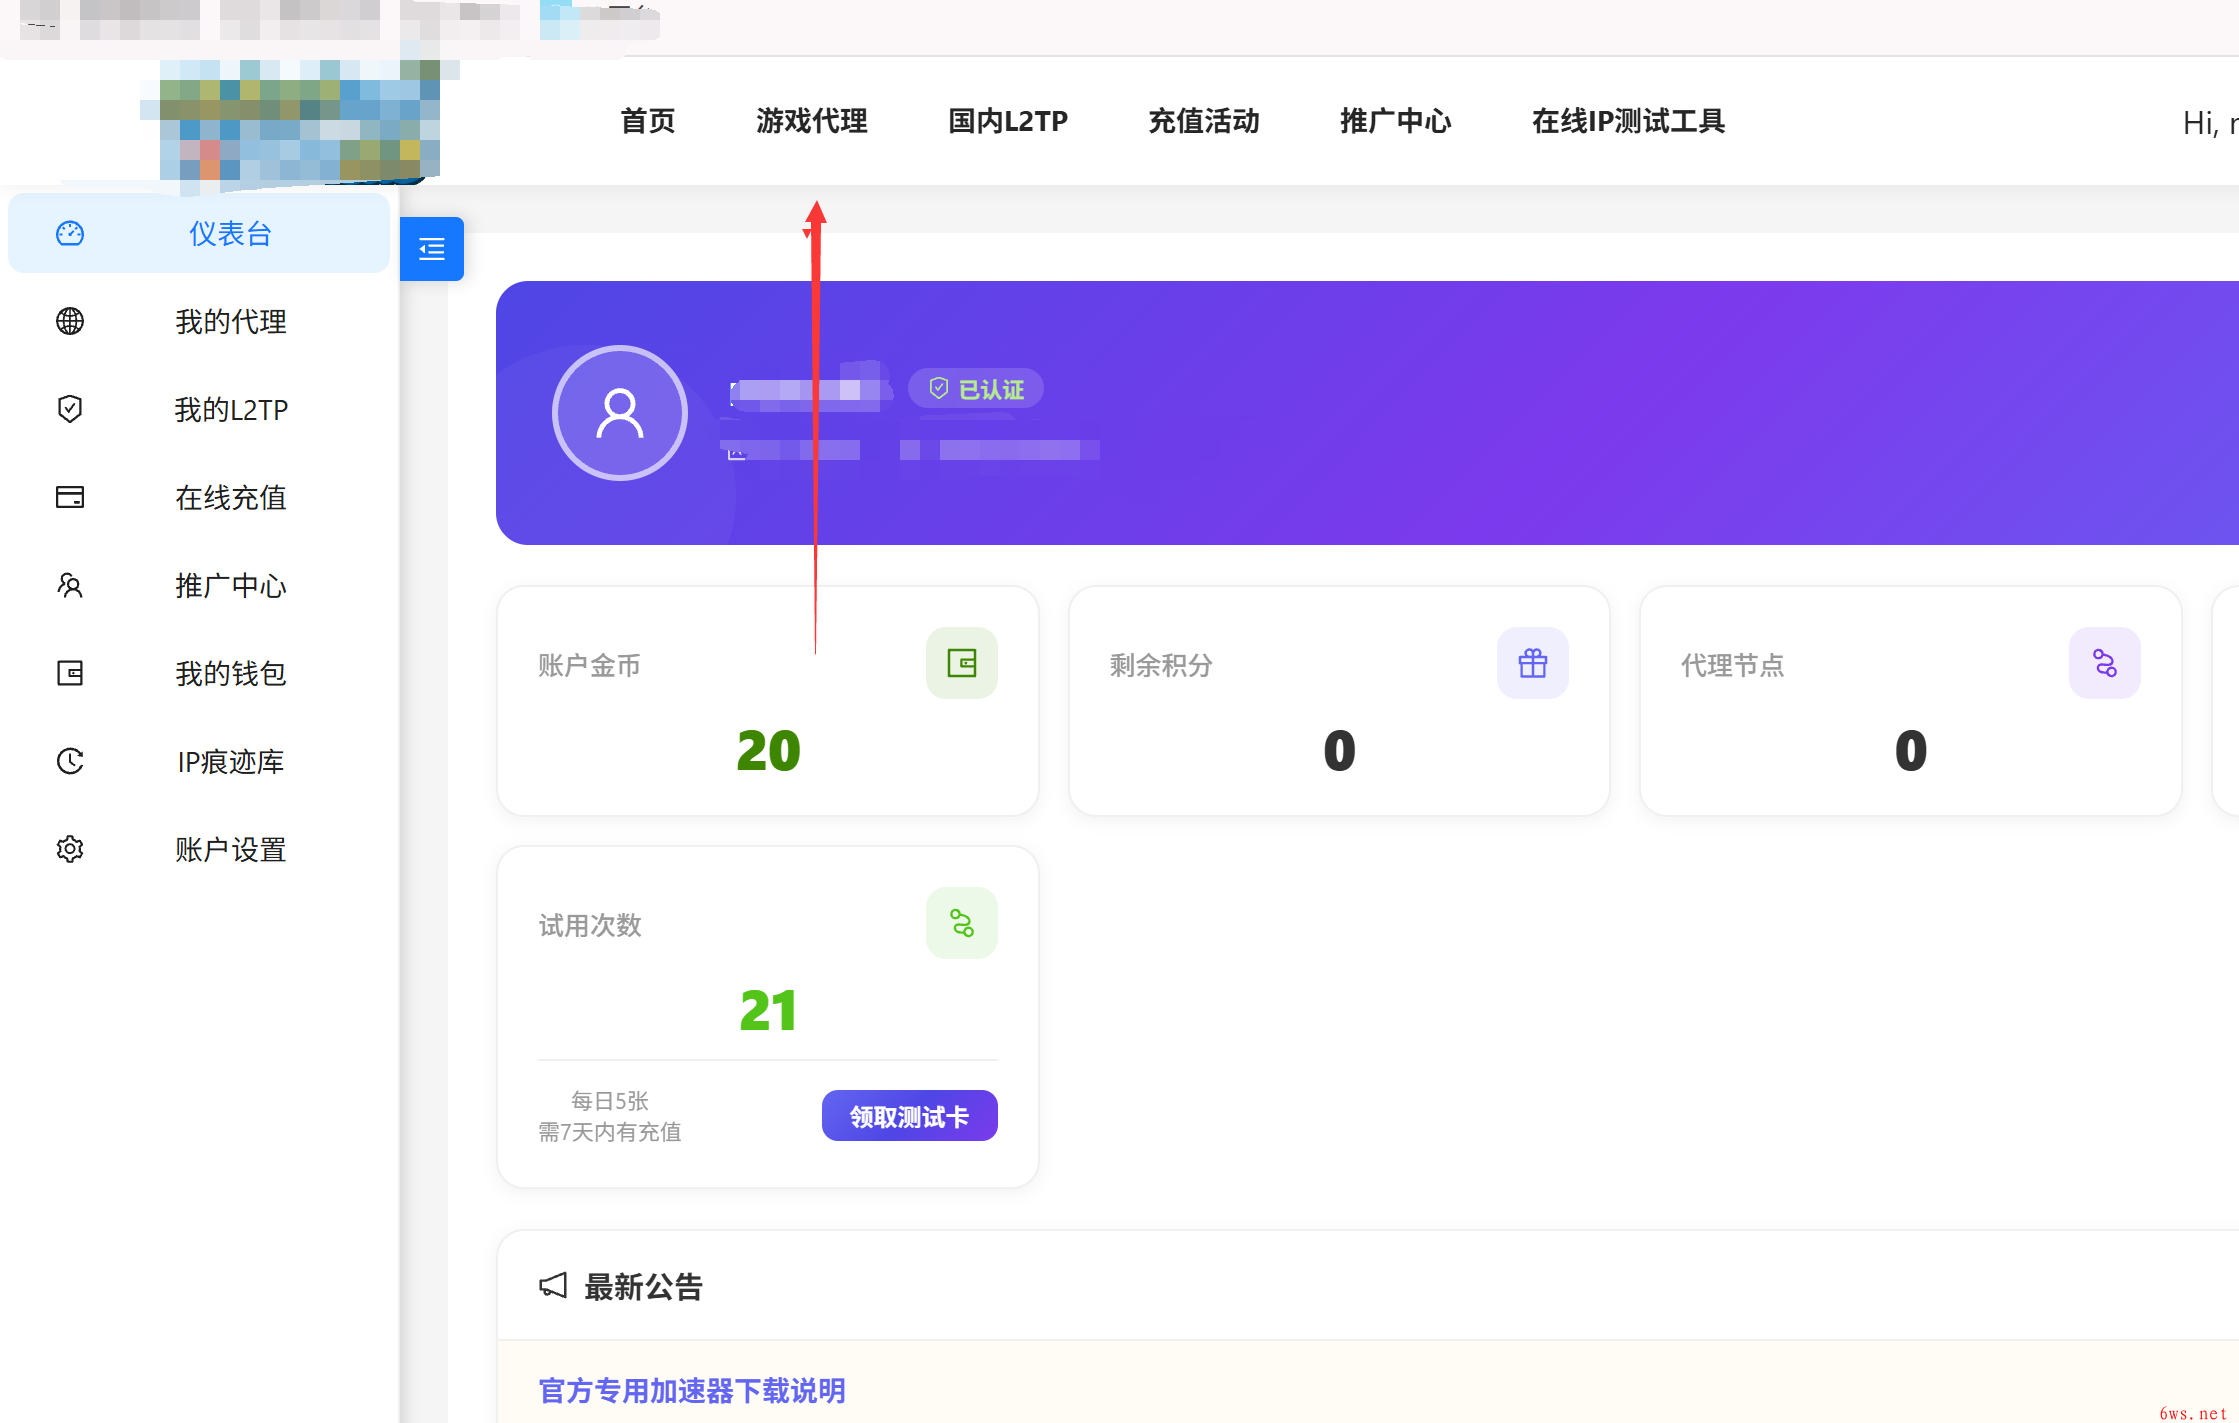Open 官方专用加速器下载说明 announcement link
Image resolution: width=2239 pixels, height=1423 pixels.
point(692,1391)
